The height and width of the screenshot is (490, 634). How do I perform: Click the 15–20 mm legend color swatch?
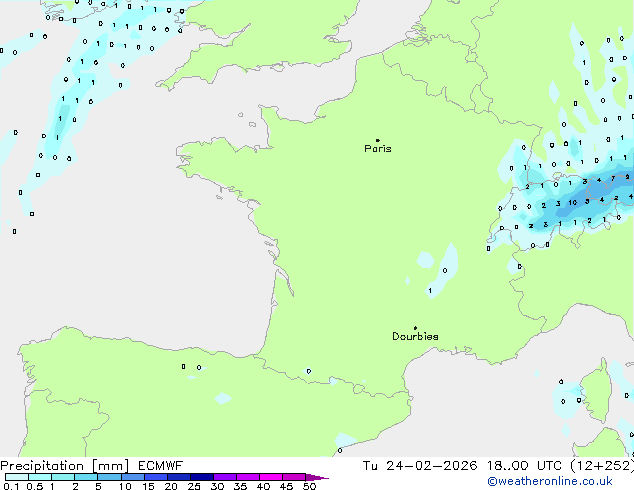(156, 477)
